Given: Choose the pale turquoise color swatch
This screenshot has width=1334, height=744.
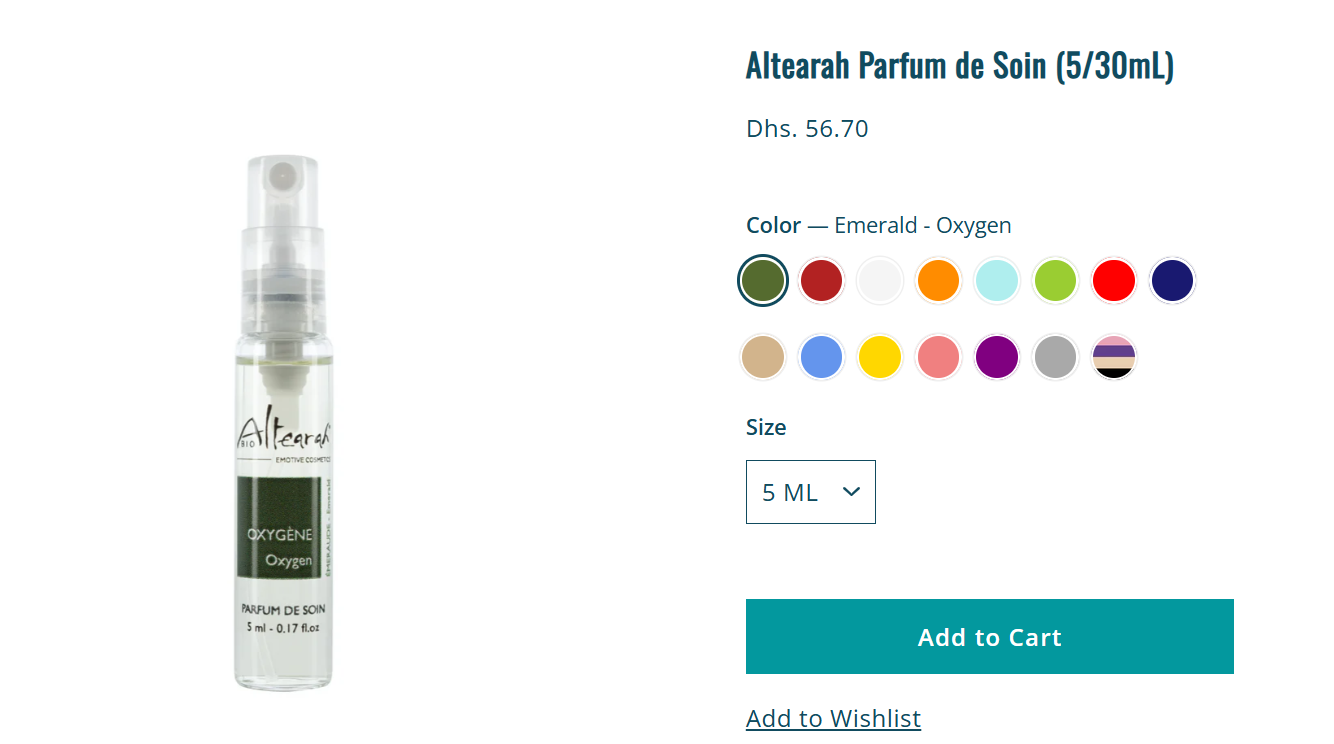Looking at the screenshot, I should [x=997, y=280].
